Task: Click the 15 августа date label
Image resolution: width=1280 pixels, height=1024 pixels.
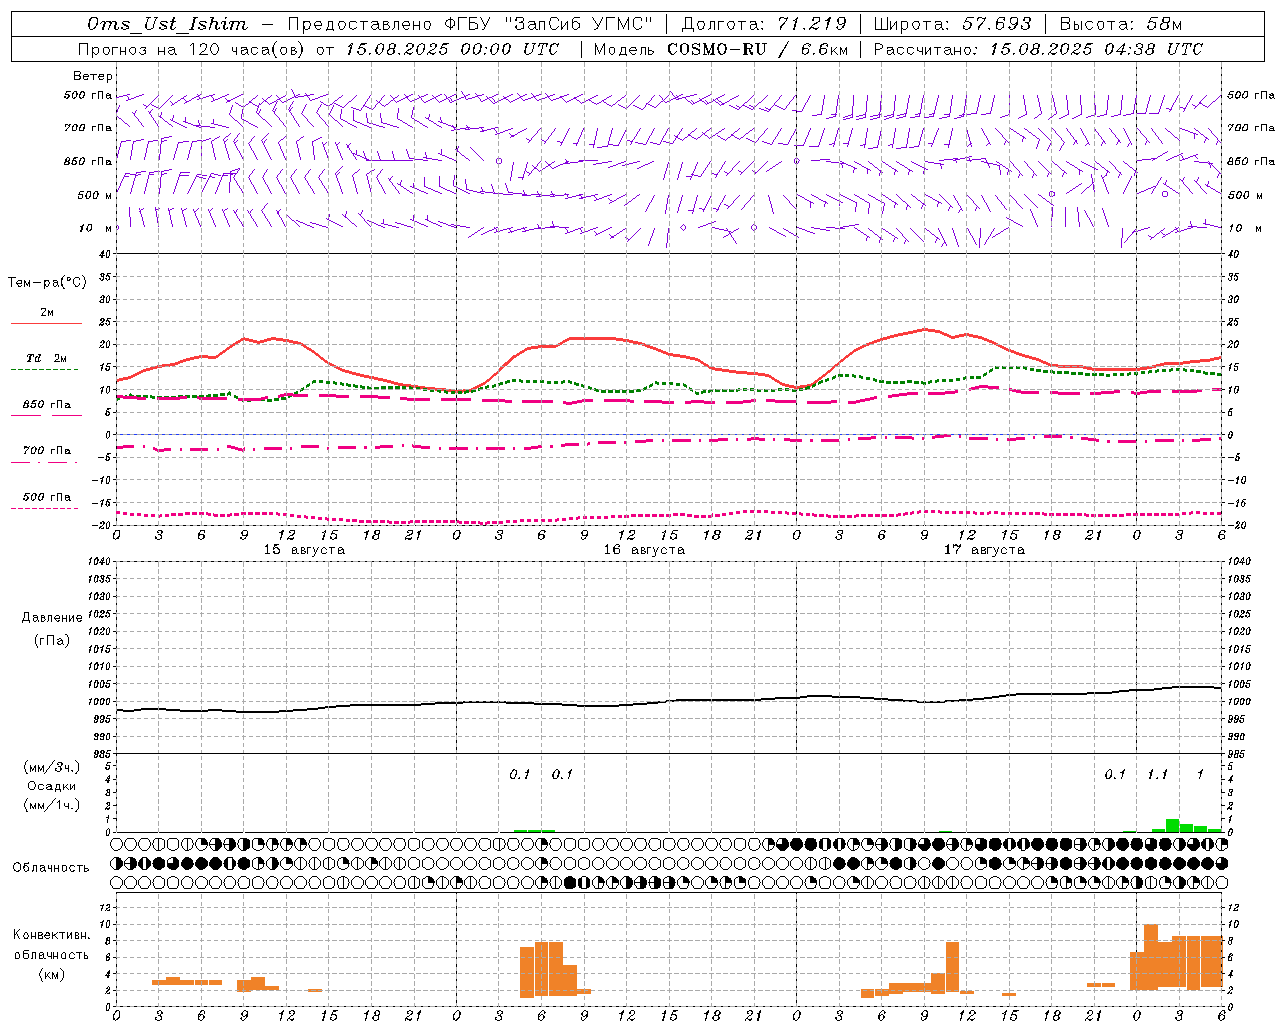Action: tap(304, 550)
